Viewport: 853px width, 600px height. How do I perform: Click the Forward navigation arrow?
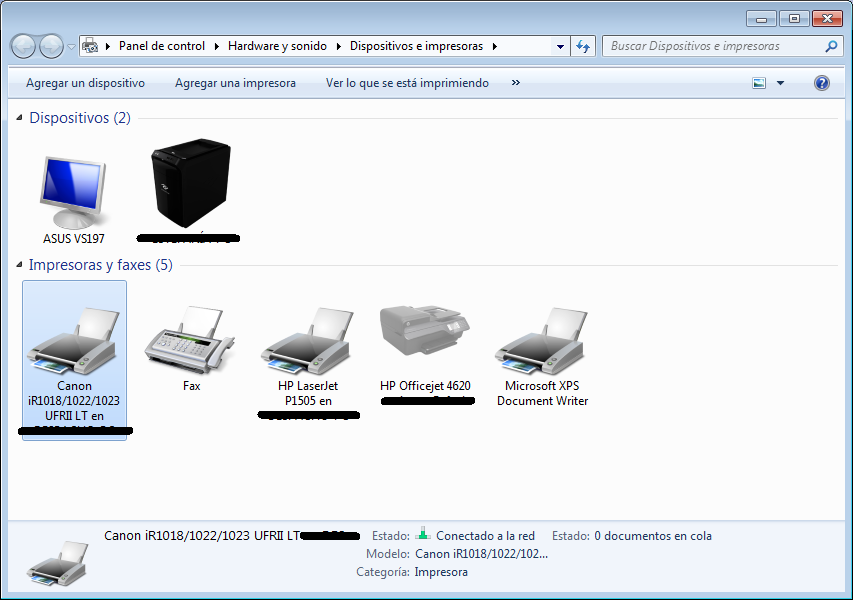point(52,46)
